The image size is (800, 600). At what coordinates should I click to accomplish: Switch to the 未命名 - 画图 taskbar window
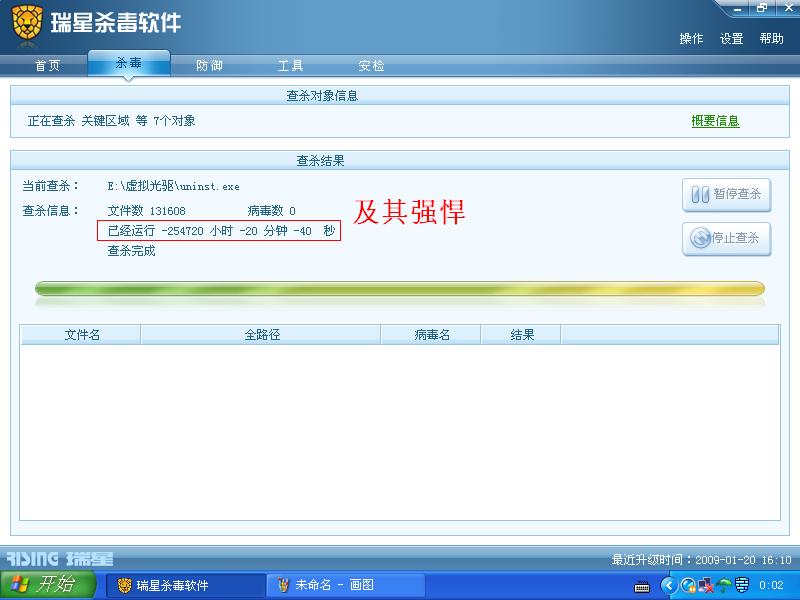pyautogui.click(x=345, y=585)
